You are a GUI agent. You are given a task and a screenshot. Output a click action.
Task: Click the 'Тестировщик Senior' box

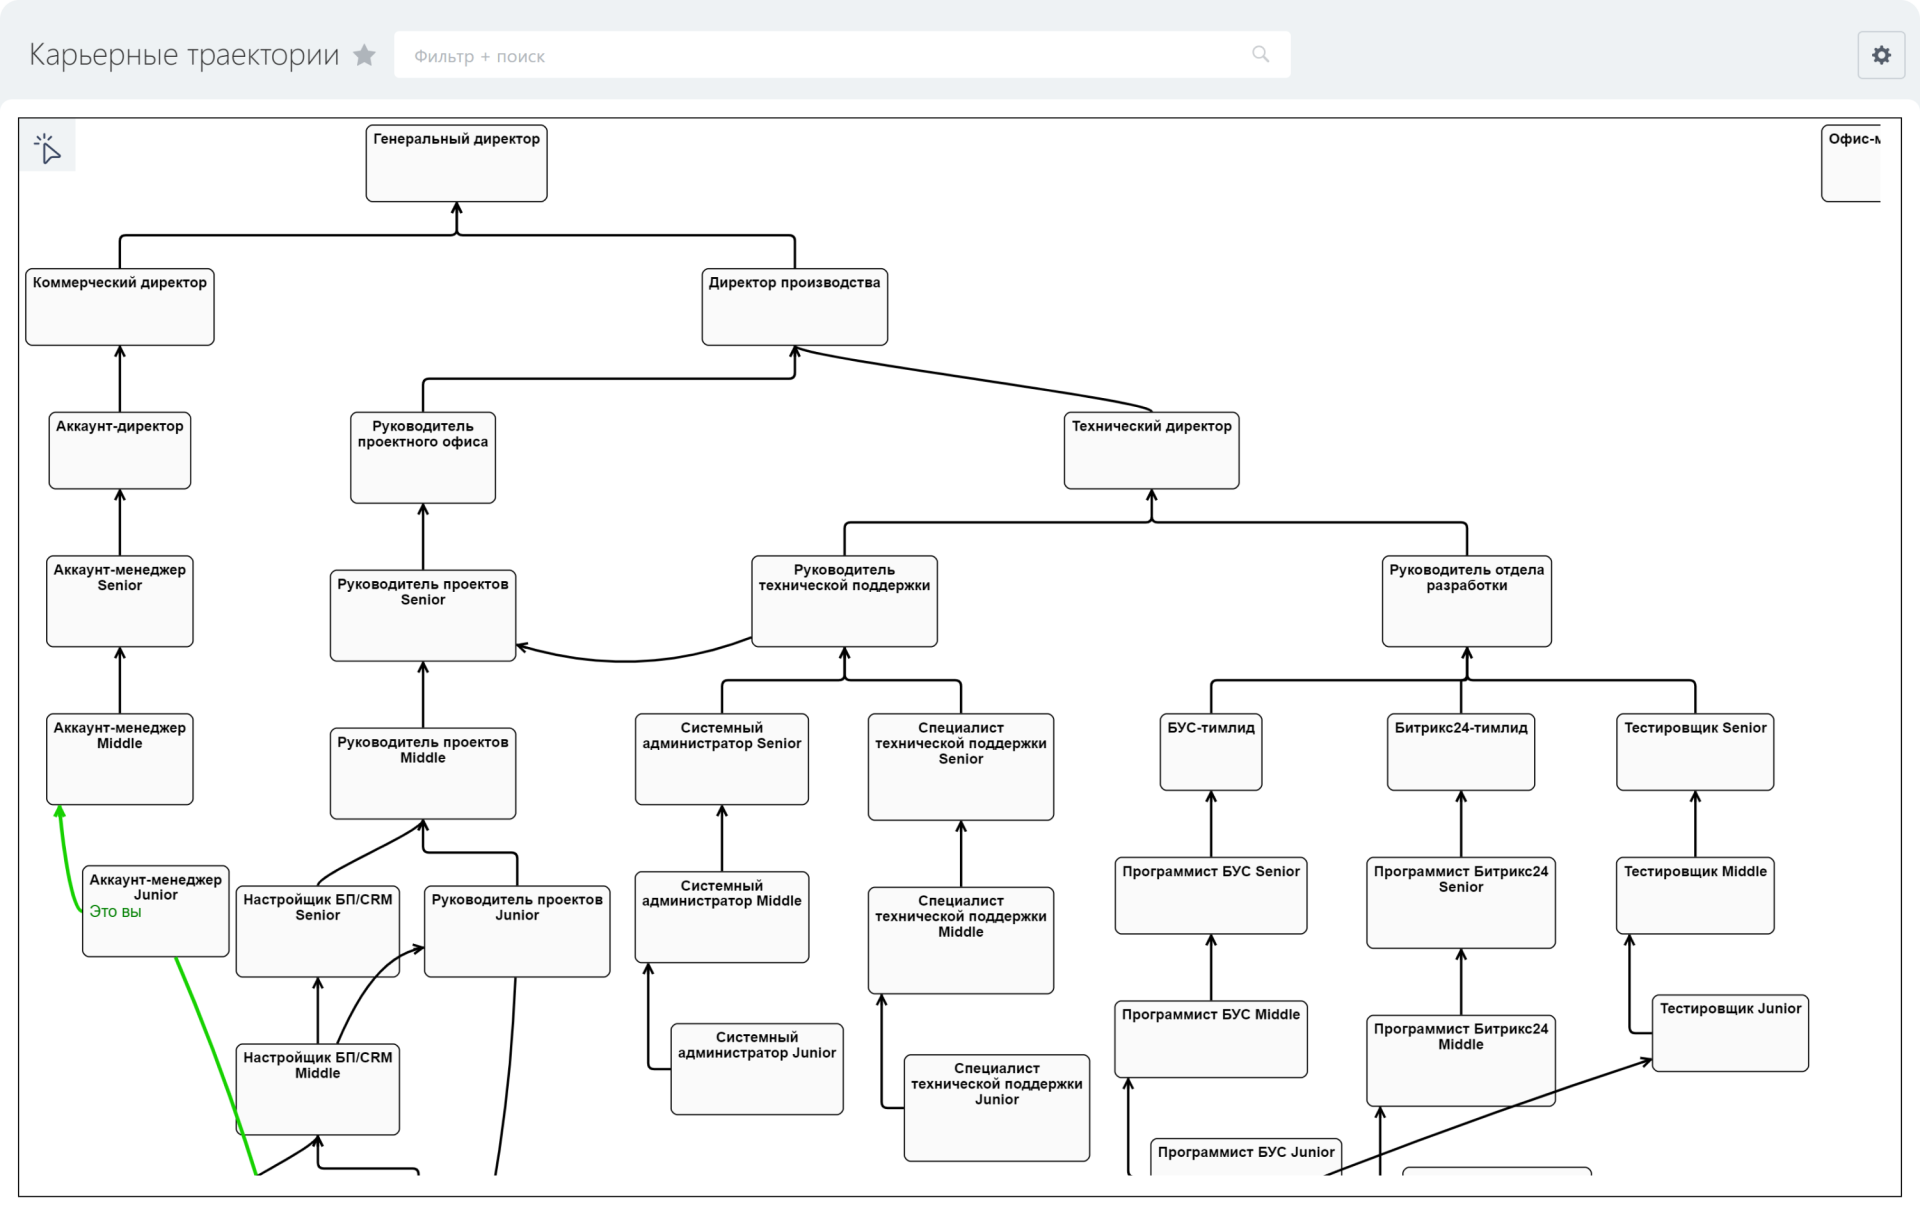tap(1695, 752)
